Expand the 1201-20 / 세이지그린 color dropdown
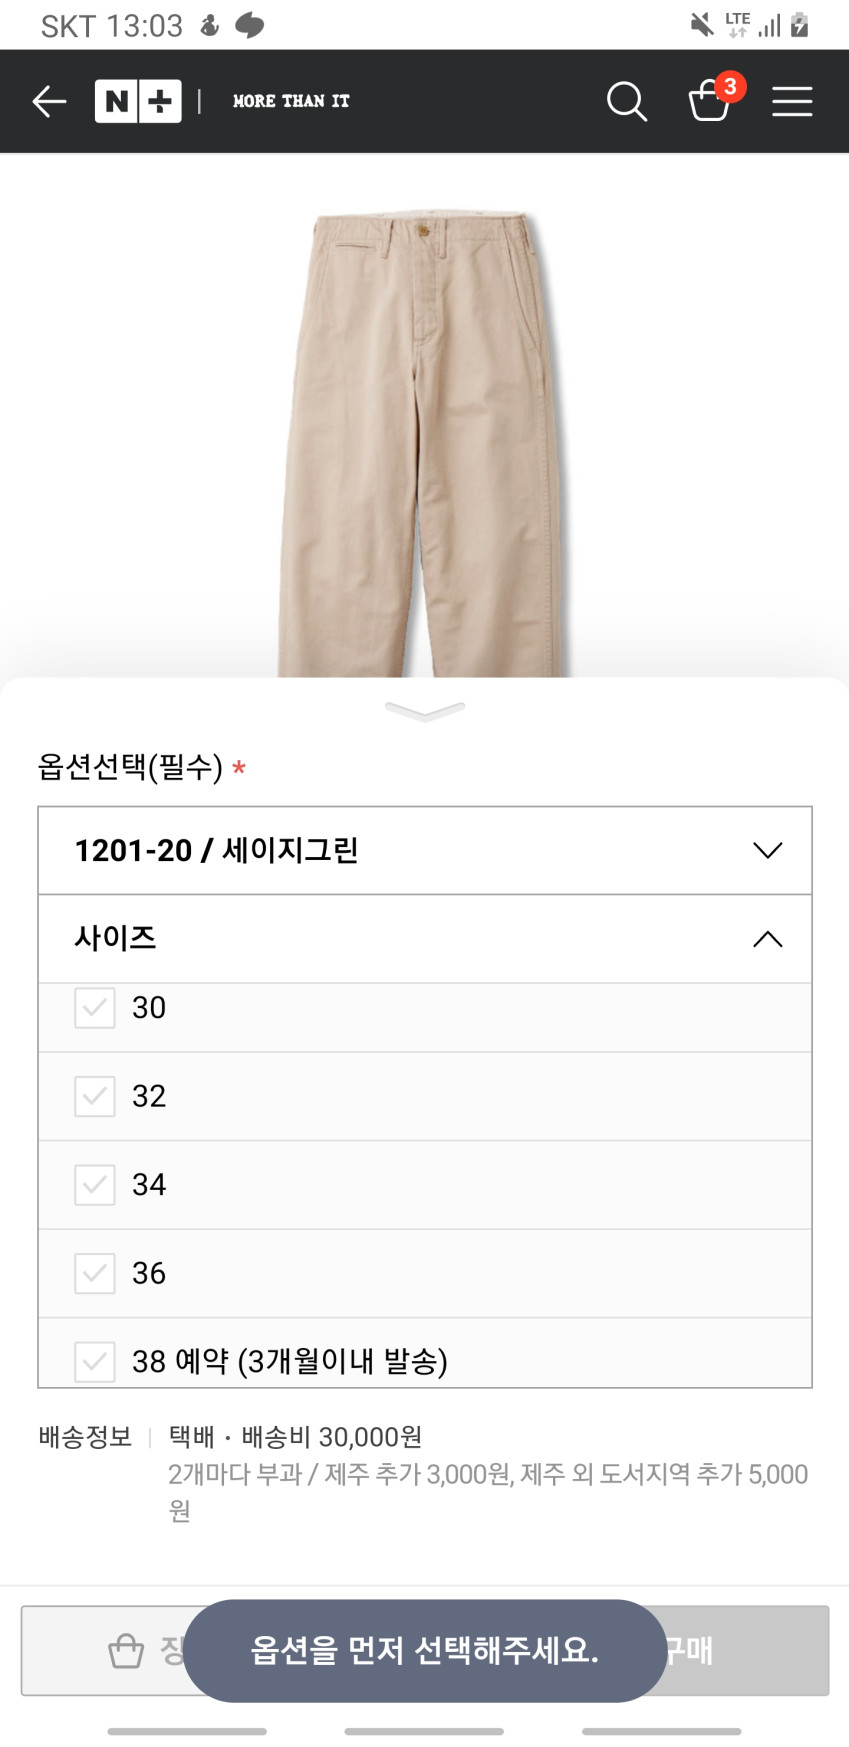 (x=425, y=850)
